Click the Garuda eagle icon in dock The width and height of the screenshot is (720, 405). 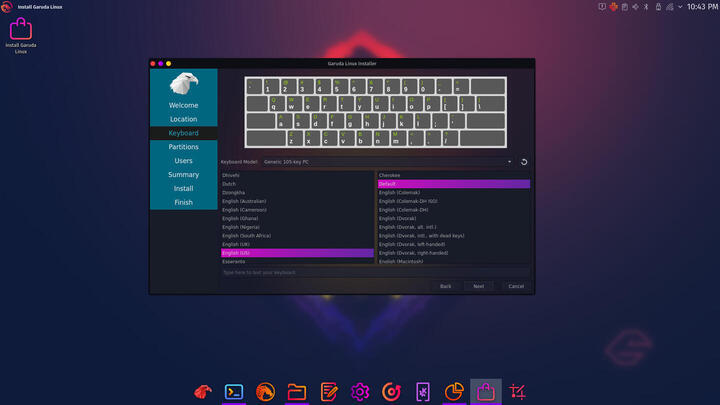tap(203, 392)
